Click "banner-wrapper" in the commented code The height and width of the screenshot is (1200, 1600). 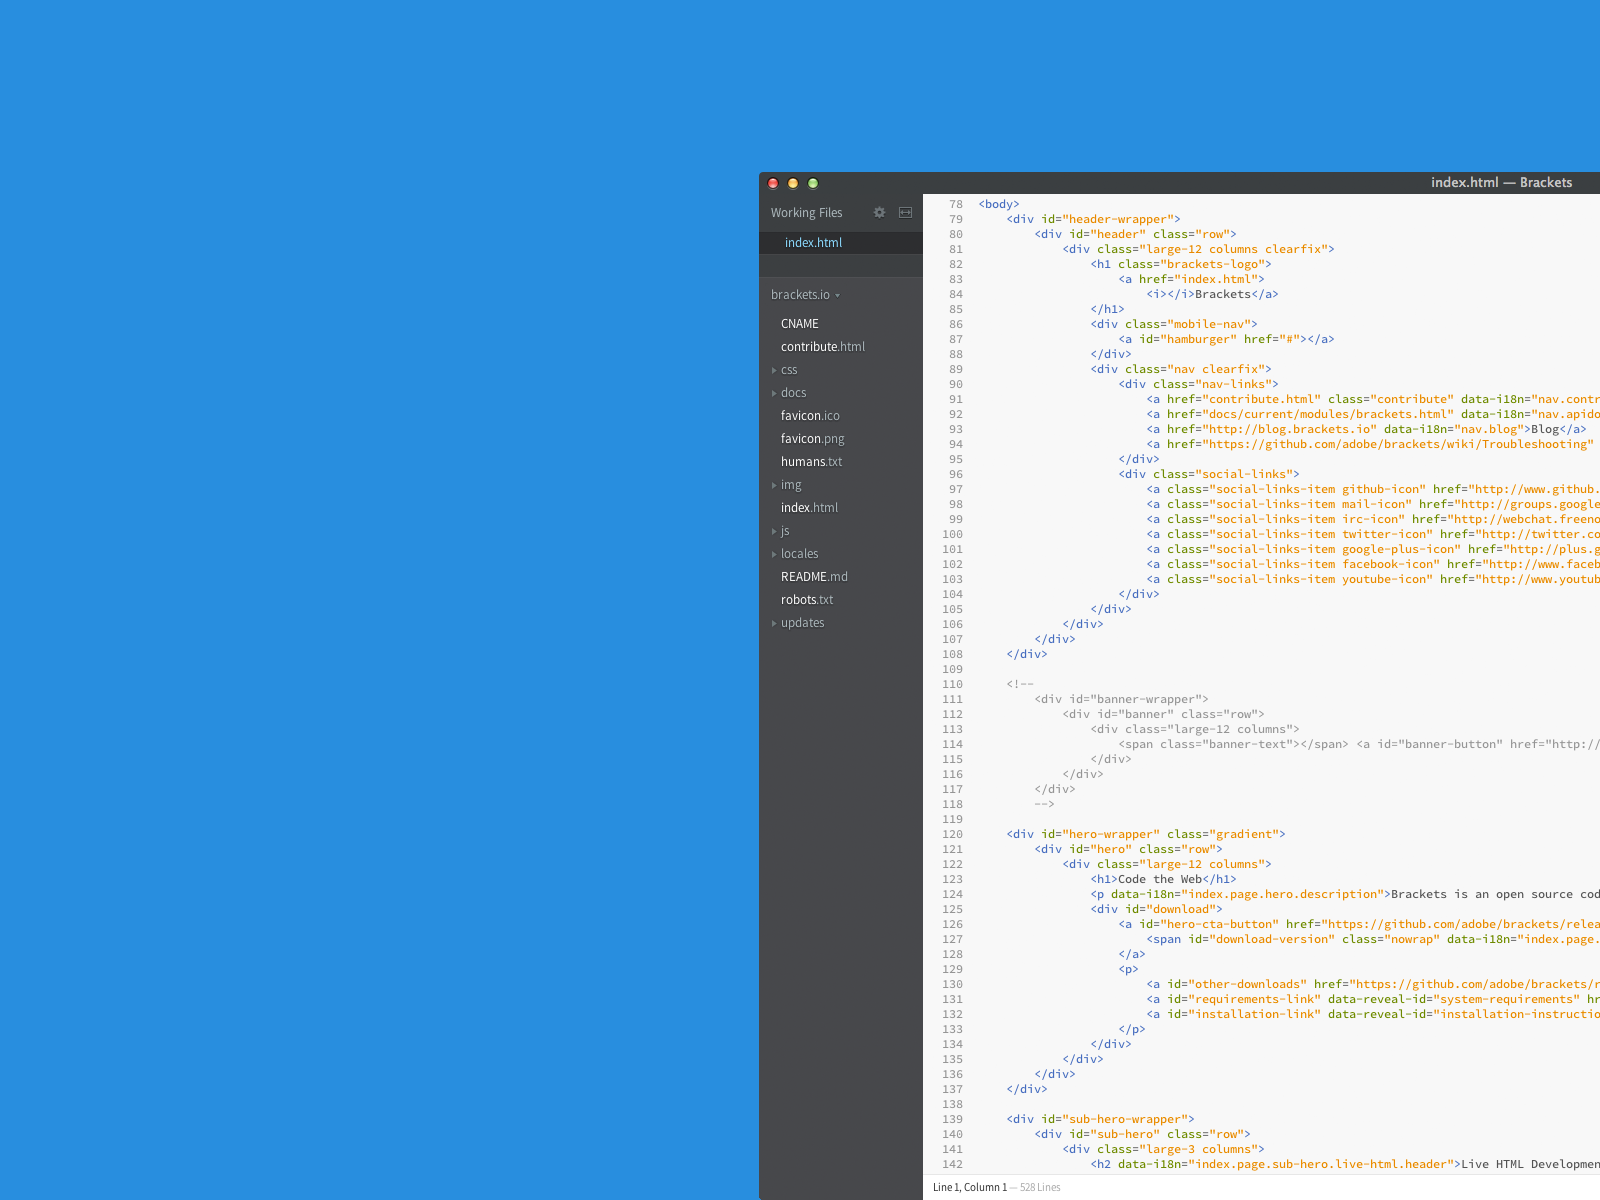1145,699
